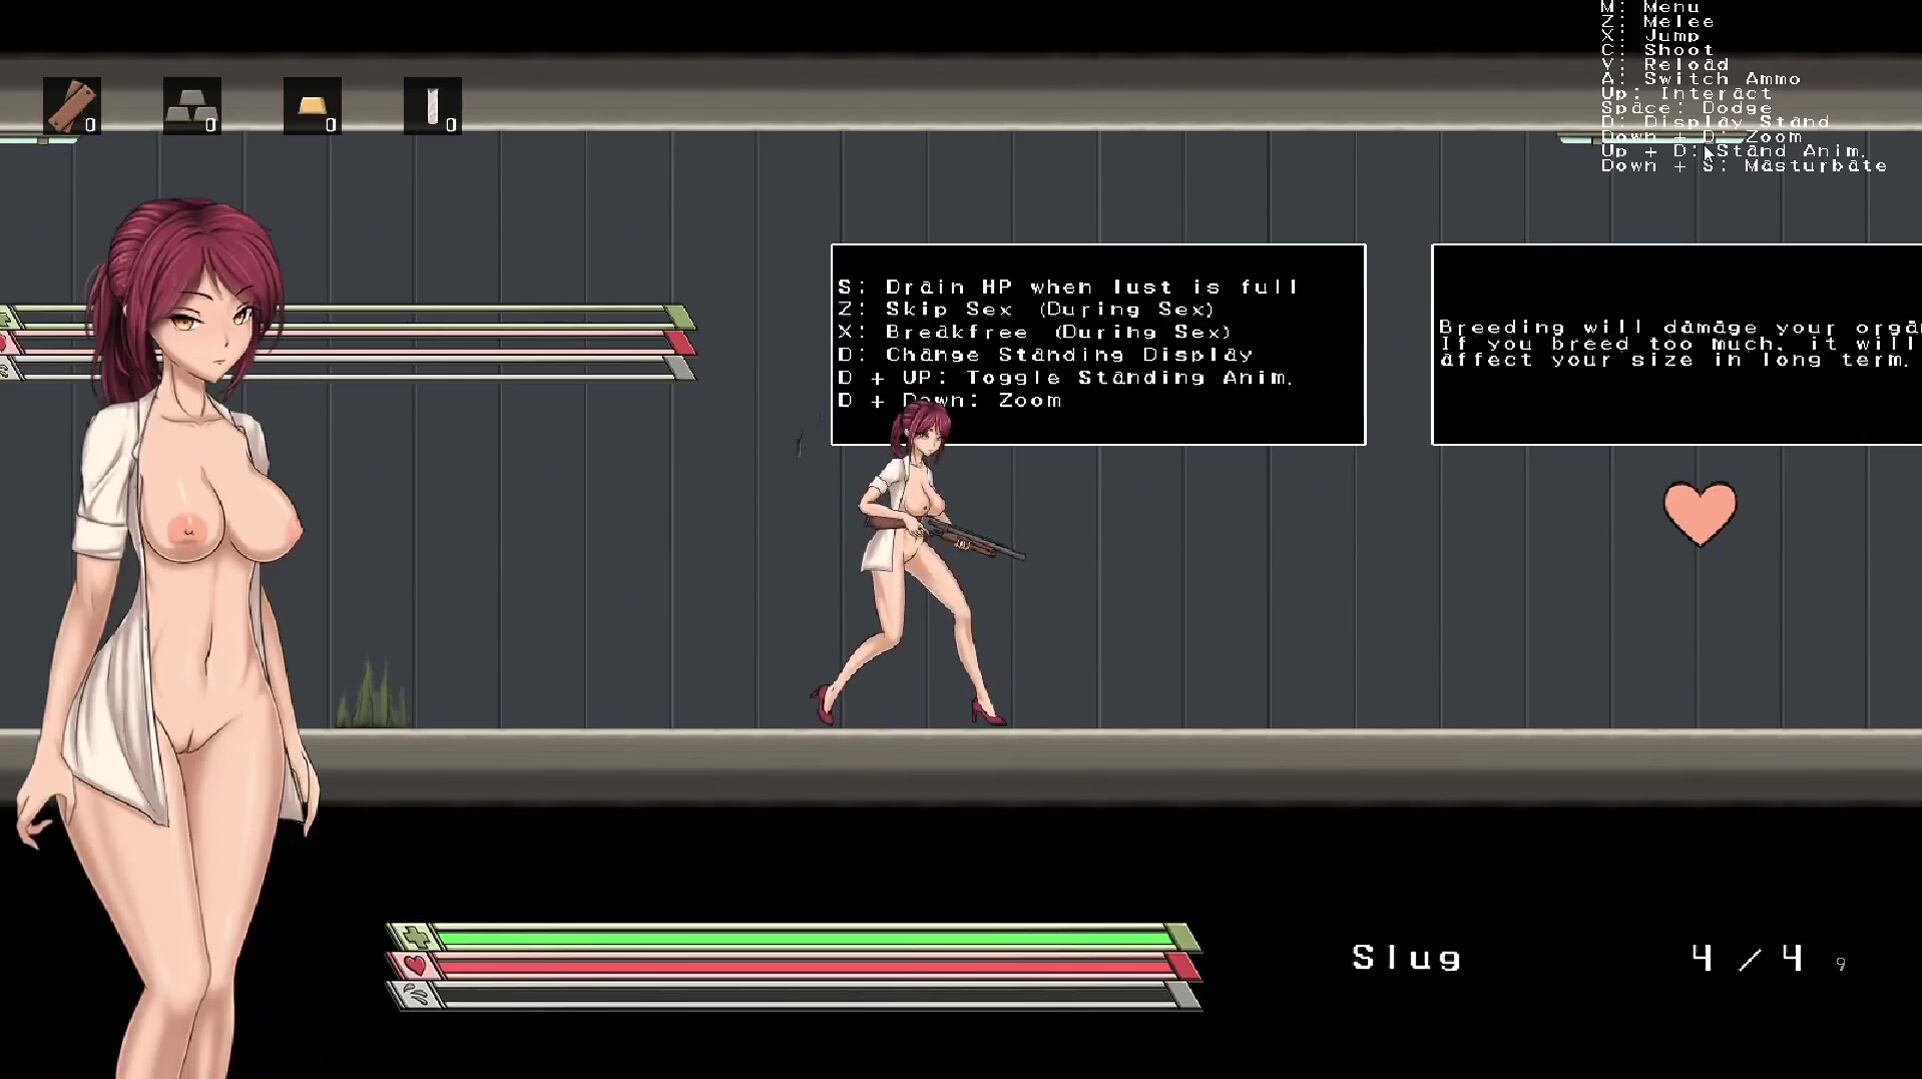Click the red lust meter bar

pyautogui.click(x=800, y=966)
